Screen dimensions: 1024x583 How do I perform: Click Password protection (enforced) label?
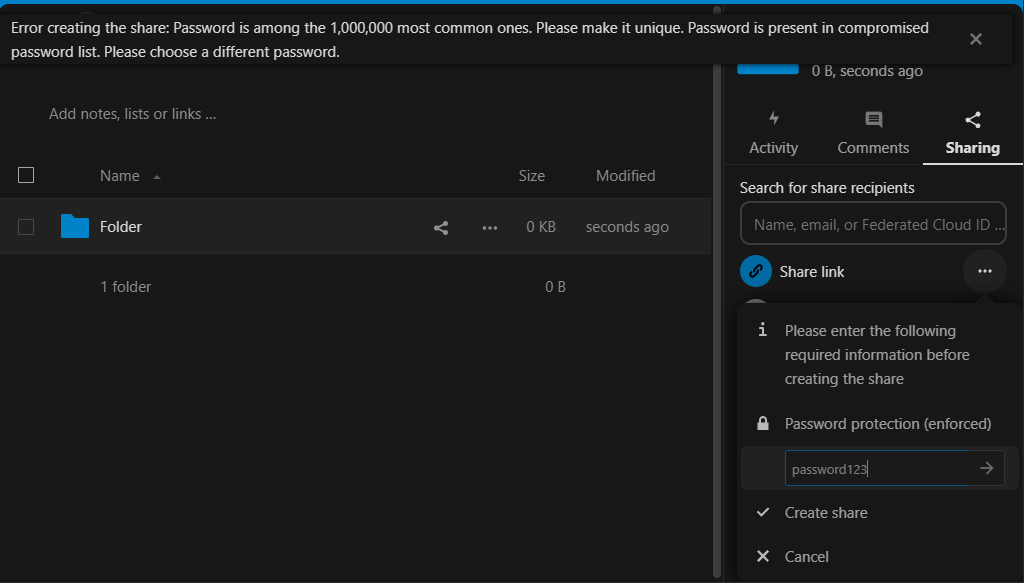[888, 424]
